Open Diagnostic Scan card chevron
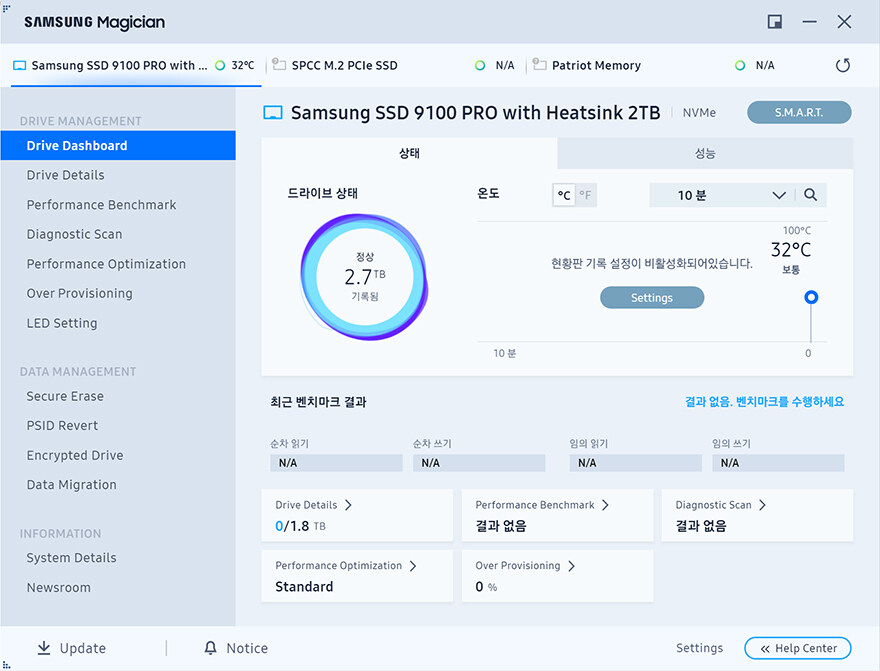Image resolution: width=880 pixels, height=671 pixels. click(762, 505)
